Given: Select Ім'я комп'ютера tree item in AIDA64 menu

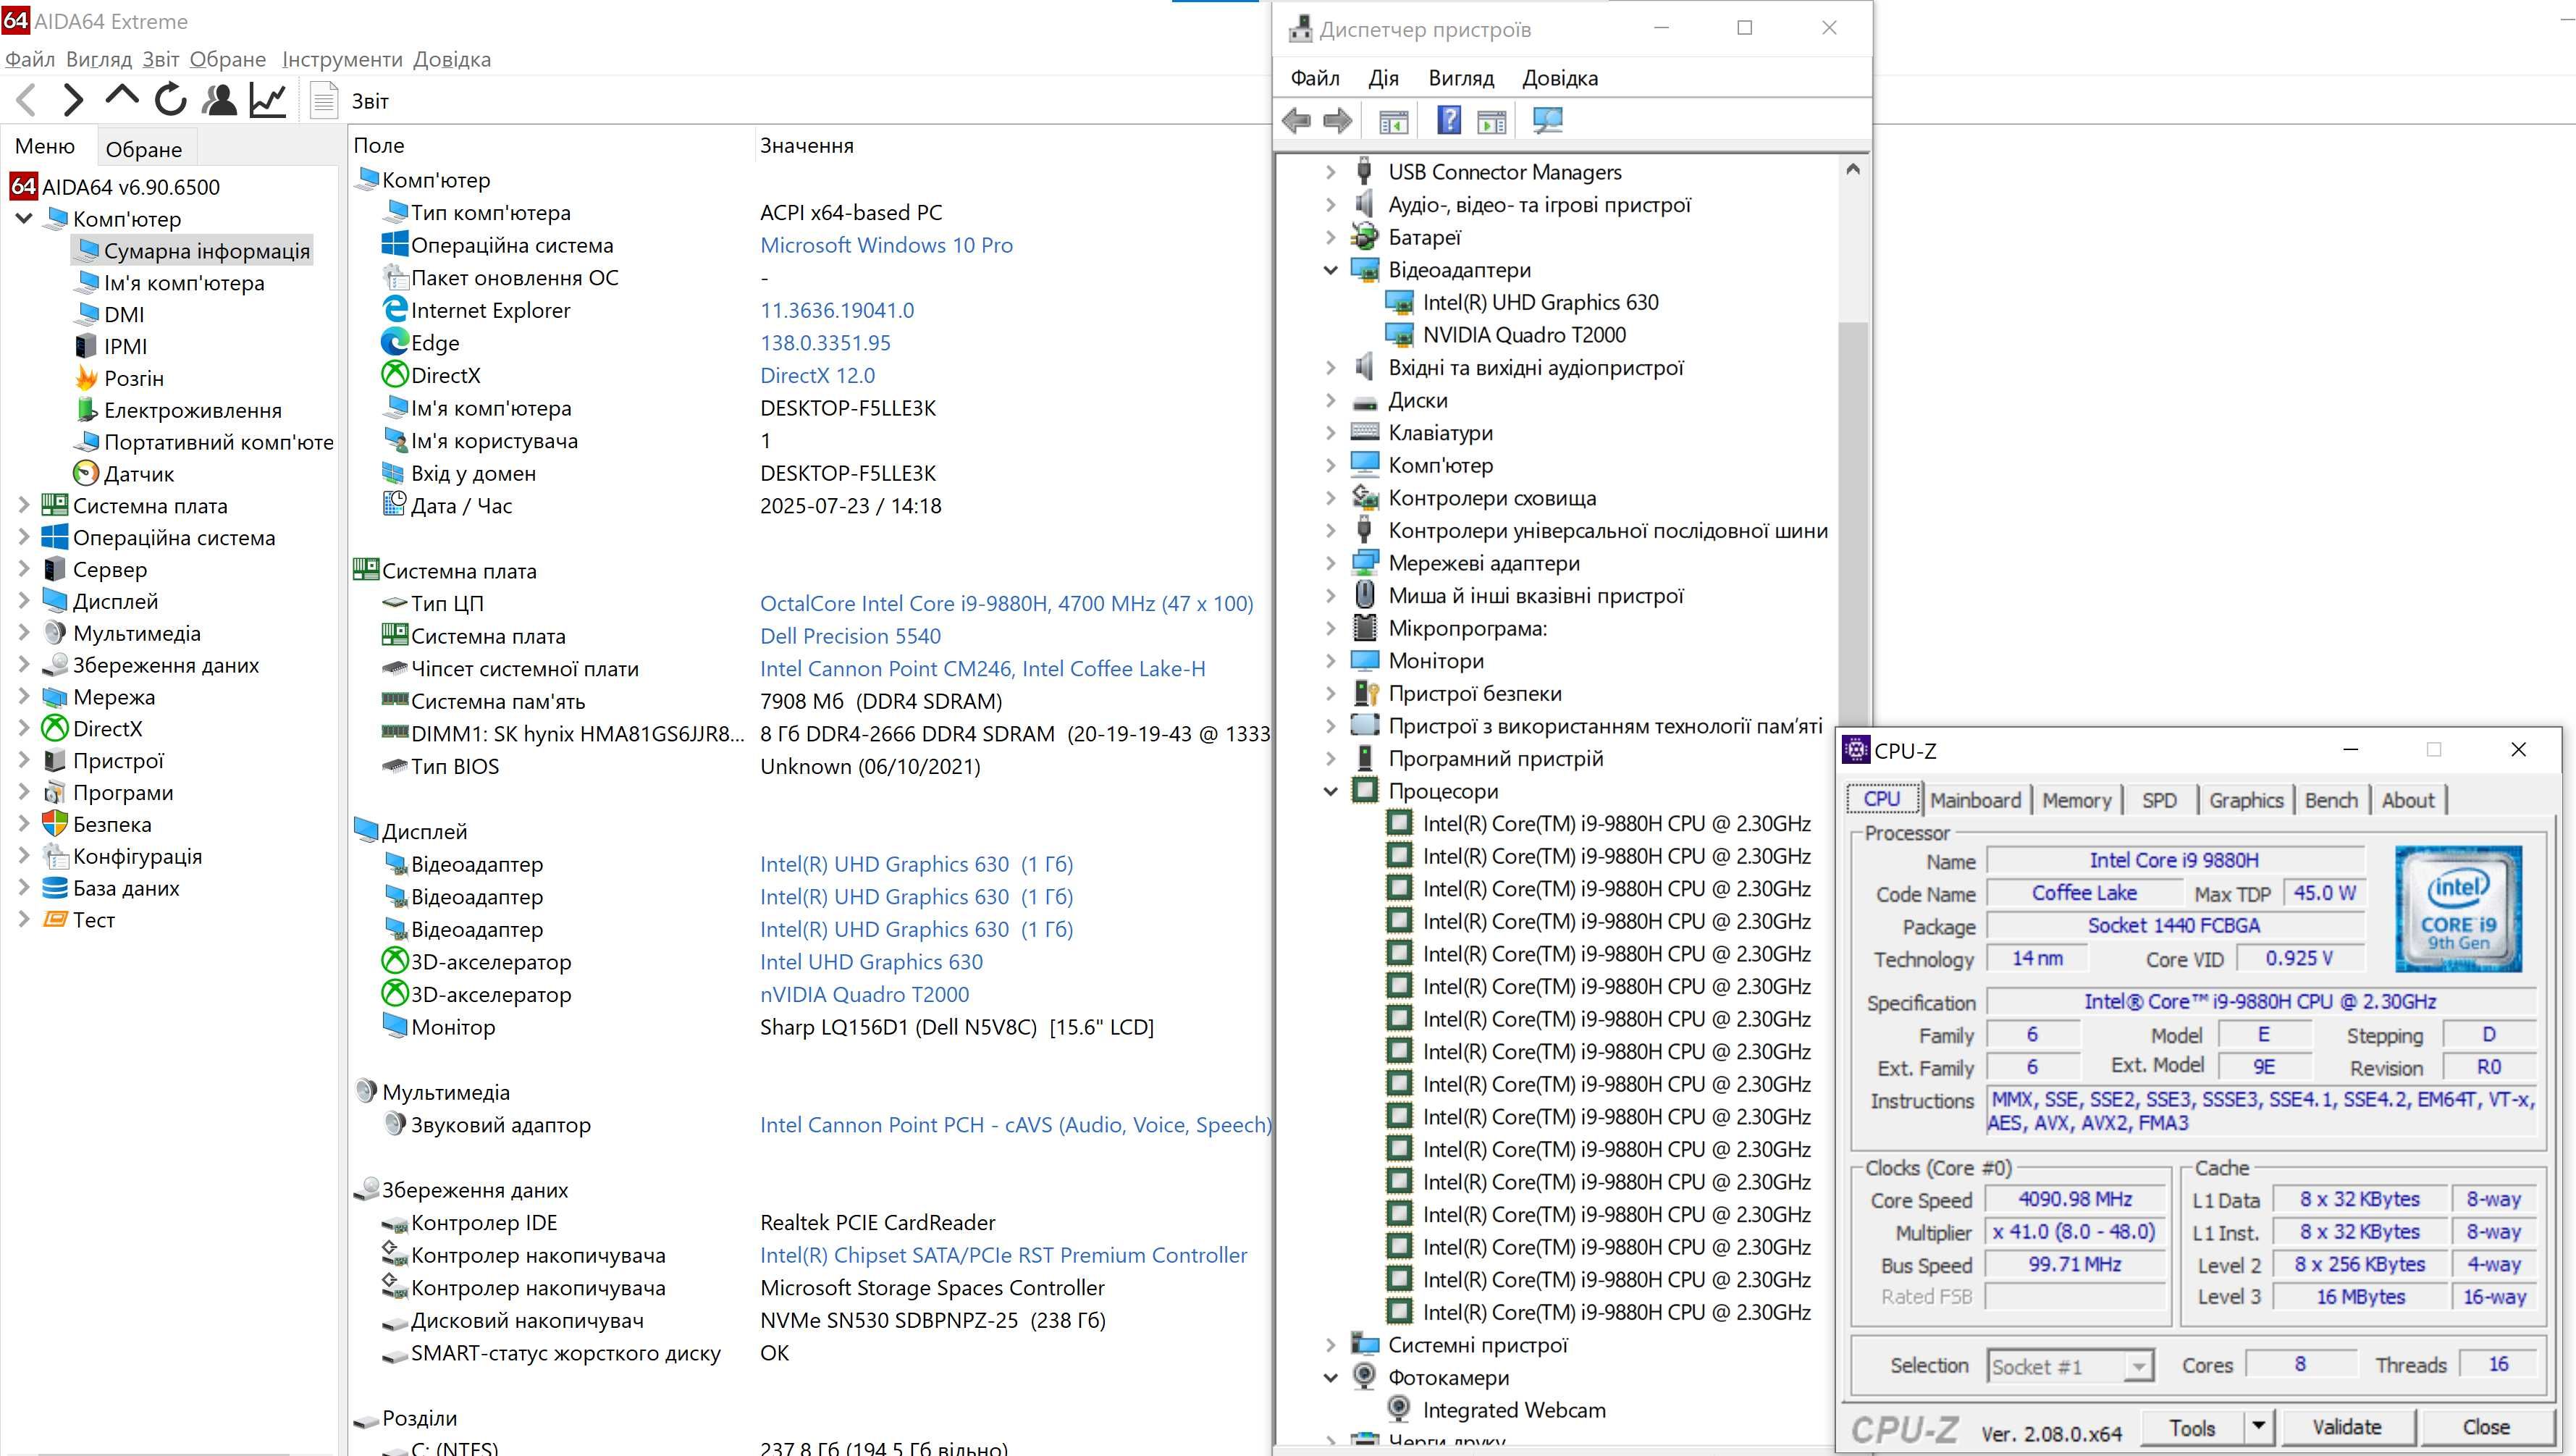Looking at the screenshot, I should click(x=184, y=282).
